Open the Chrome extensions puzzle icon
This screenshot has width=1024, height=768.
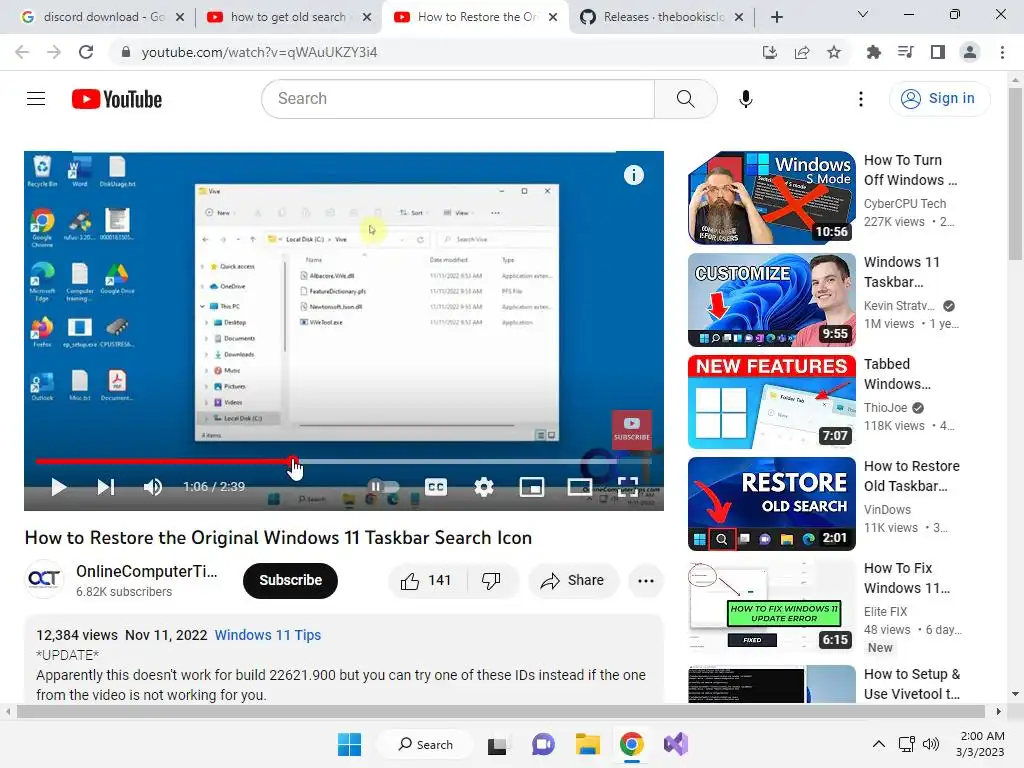click(873, 52)
